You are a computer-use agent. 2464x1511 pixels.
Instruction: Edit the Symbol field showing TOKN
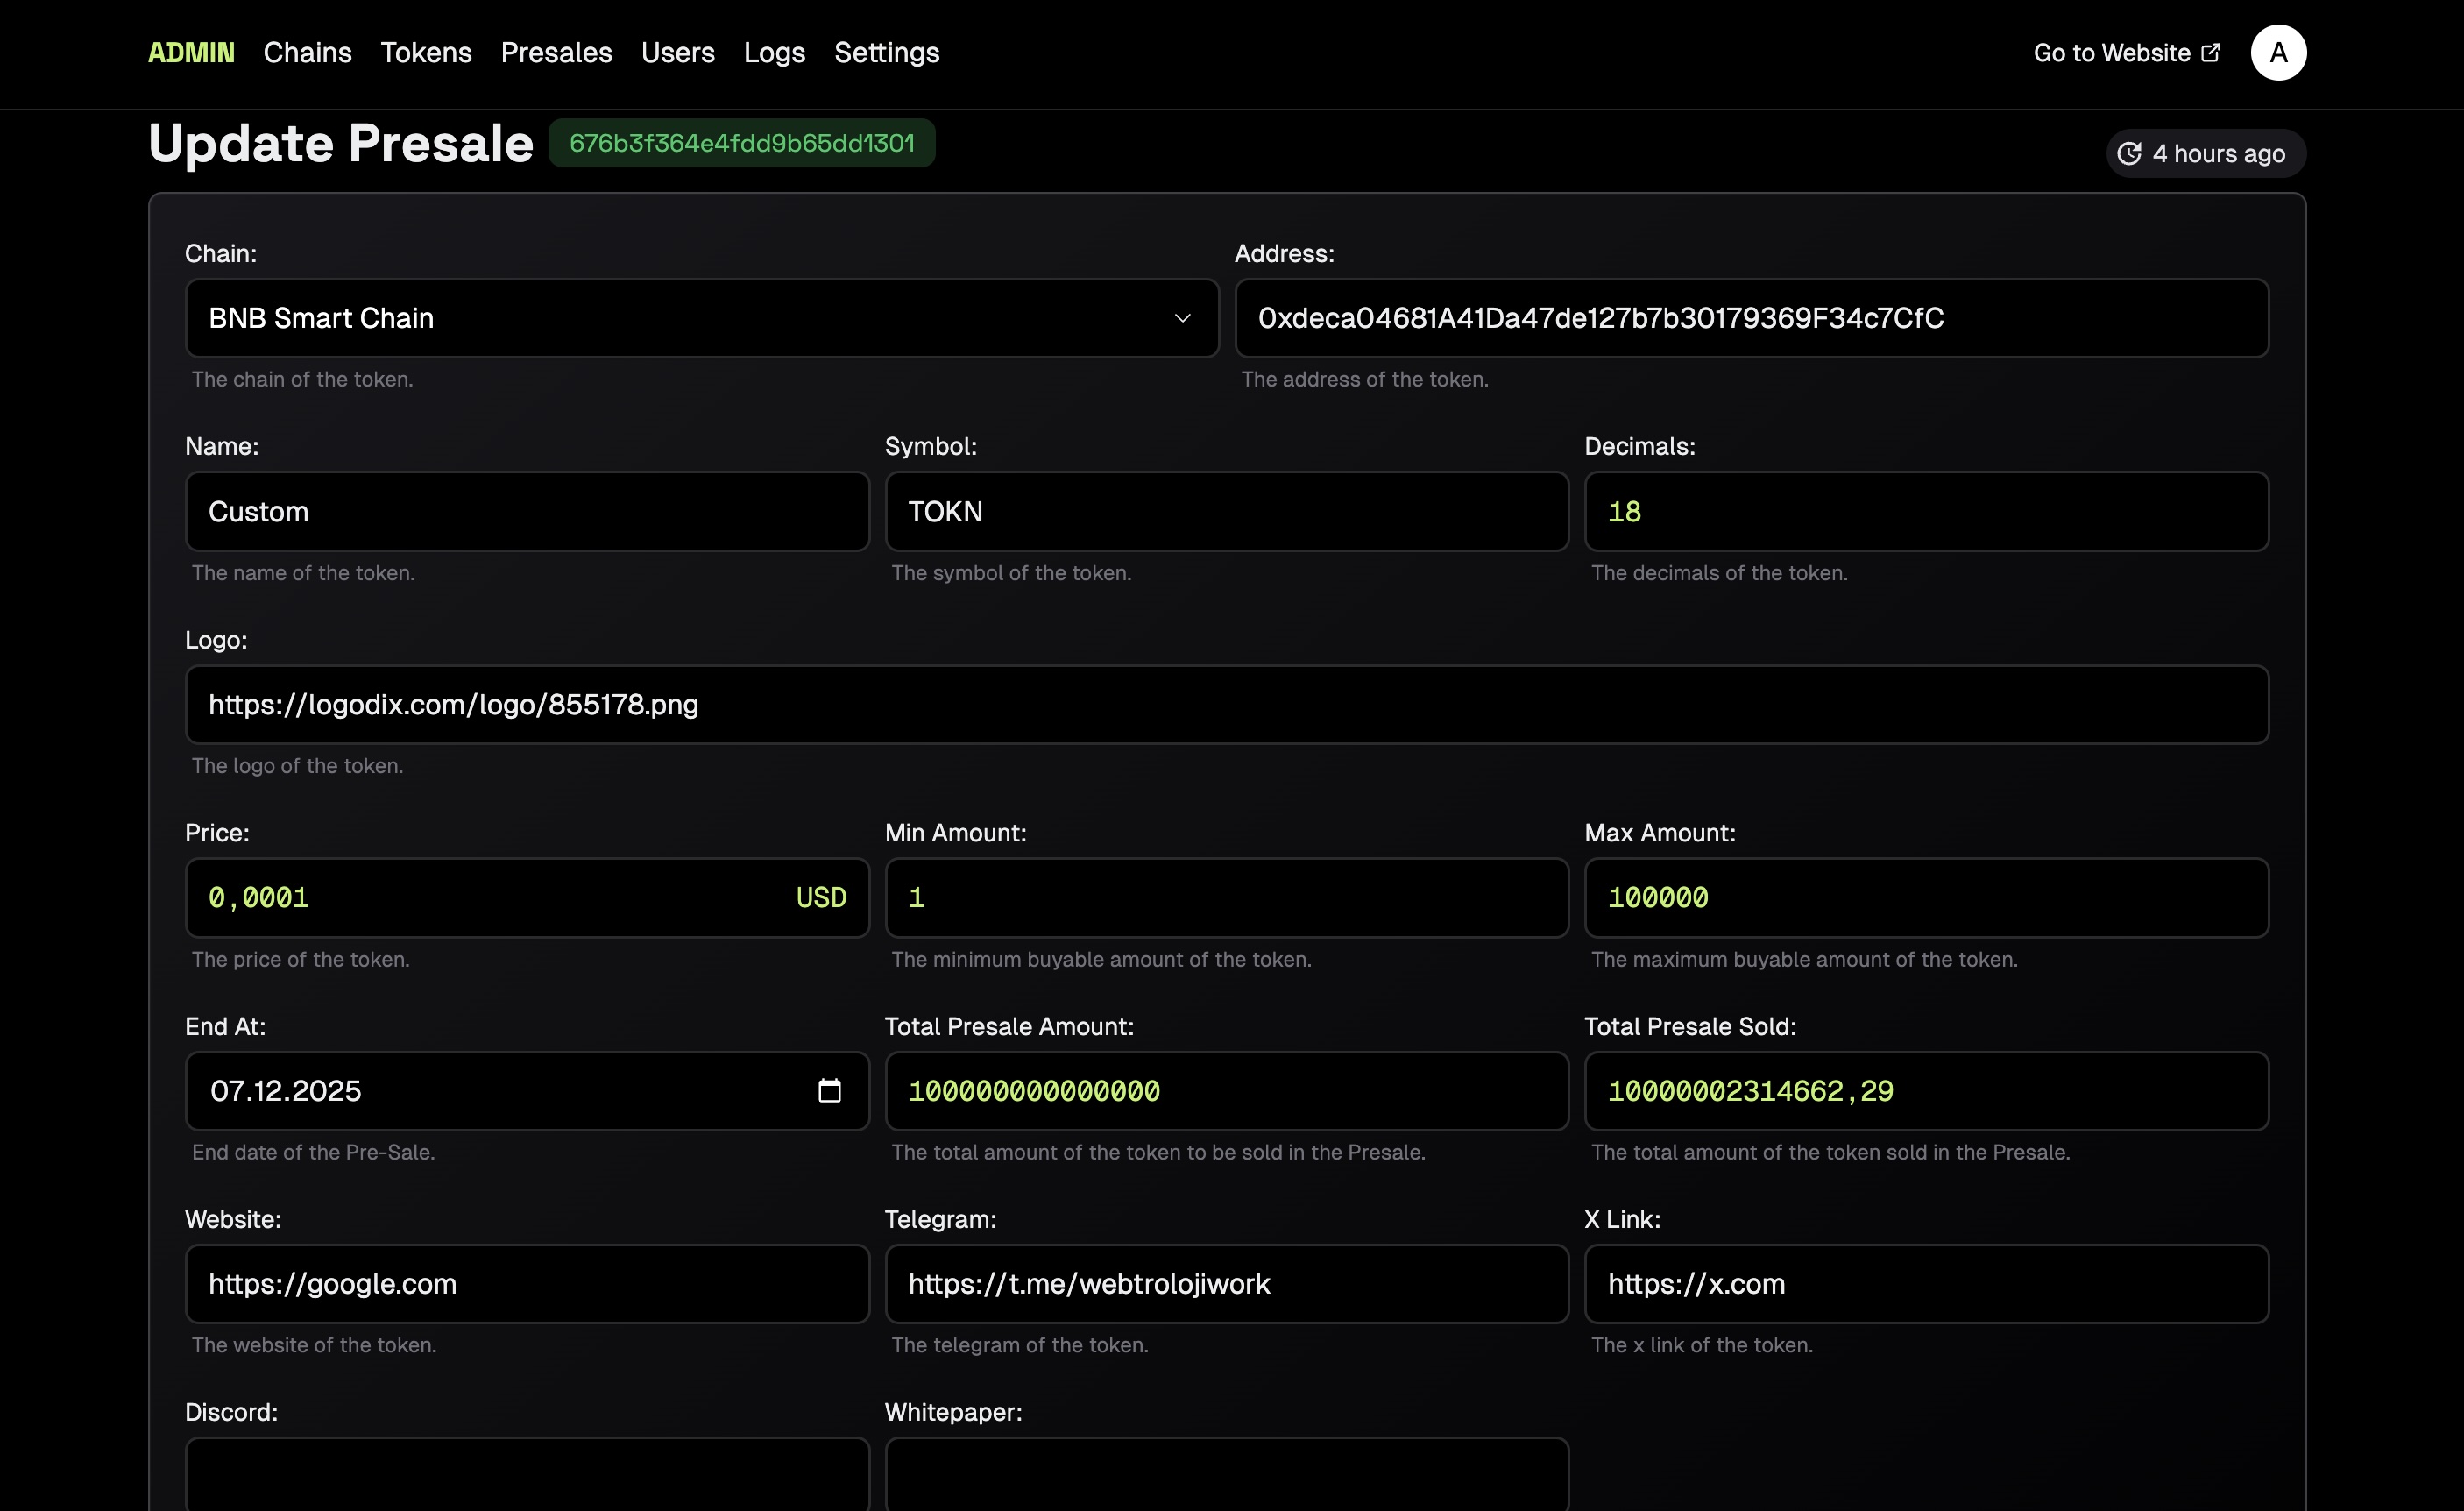tap(1226, 511)
